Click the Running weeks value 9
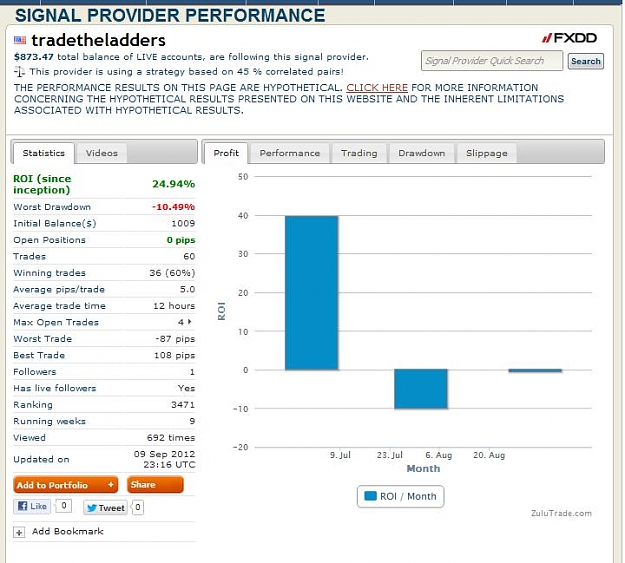The image size is (625, 563). (x=192, y=421)
